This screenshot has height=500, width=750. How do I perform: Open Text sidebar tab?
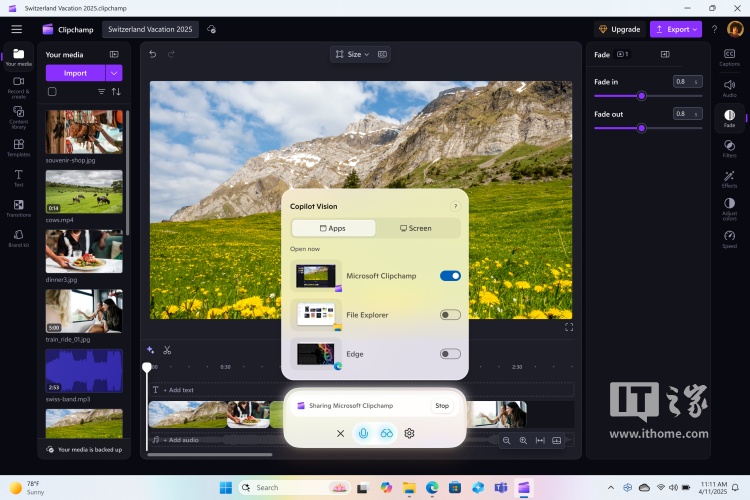pyautogui.click(x=19, y=178)
